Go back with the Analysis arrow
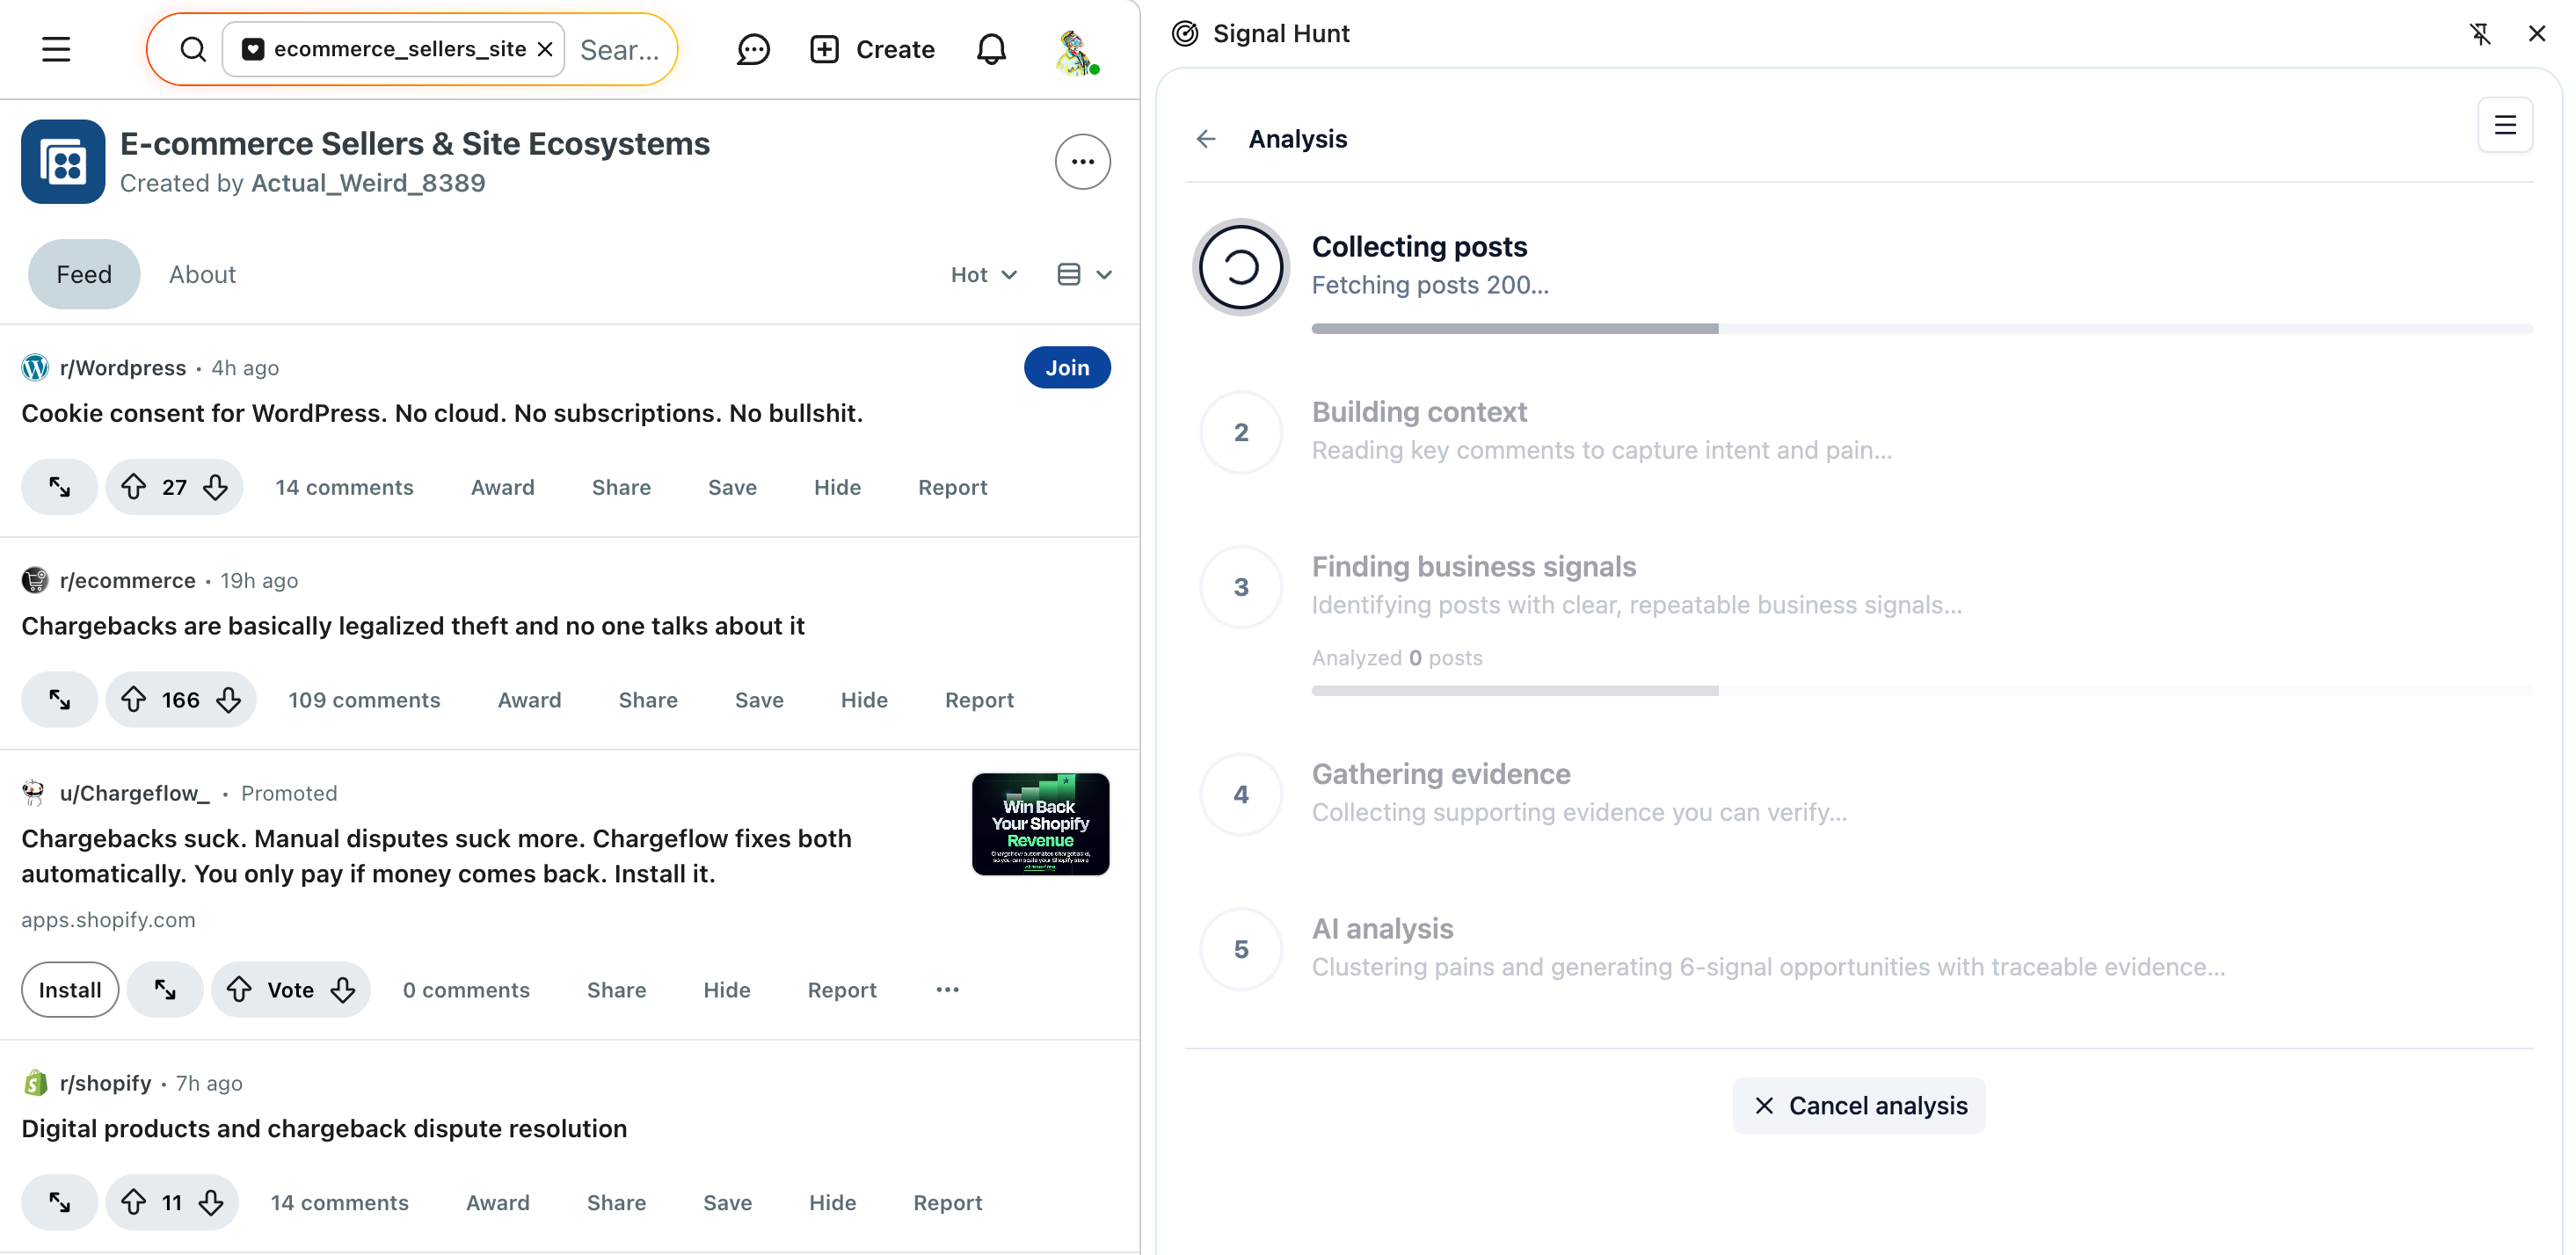This screenshot has height=1255, width=2576. [x=1206, y=139]
